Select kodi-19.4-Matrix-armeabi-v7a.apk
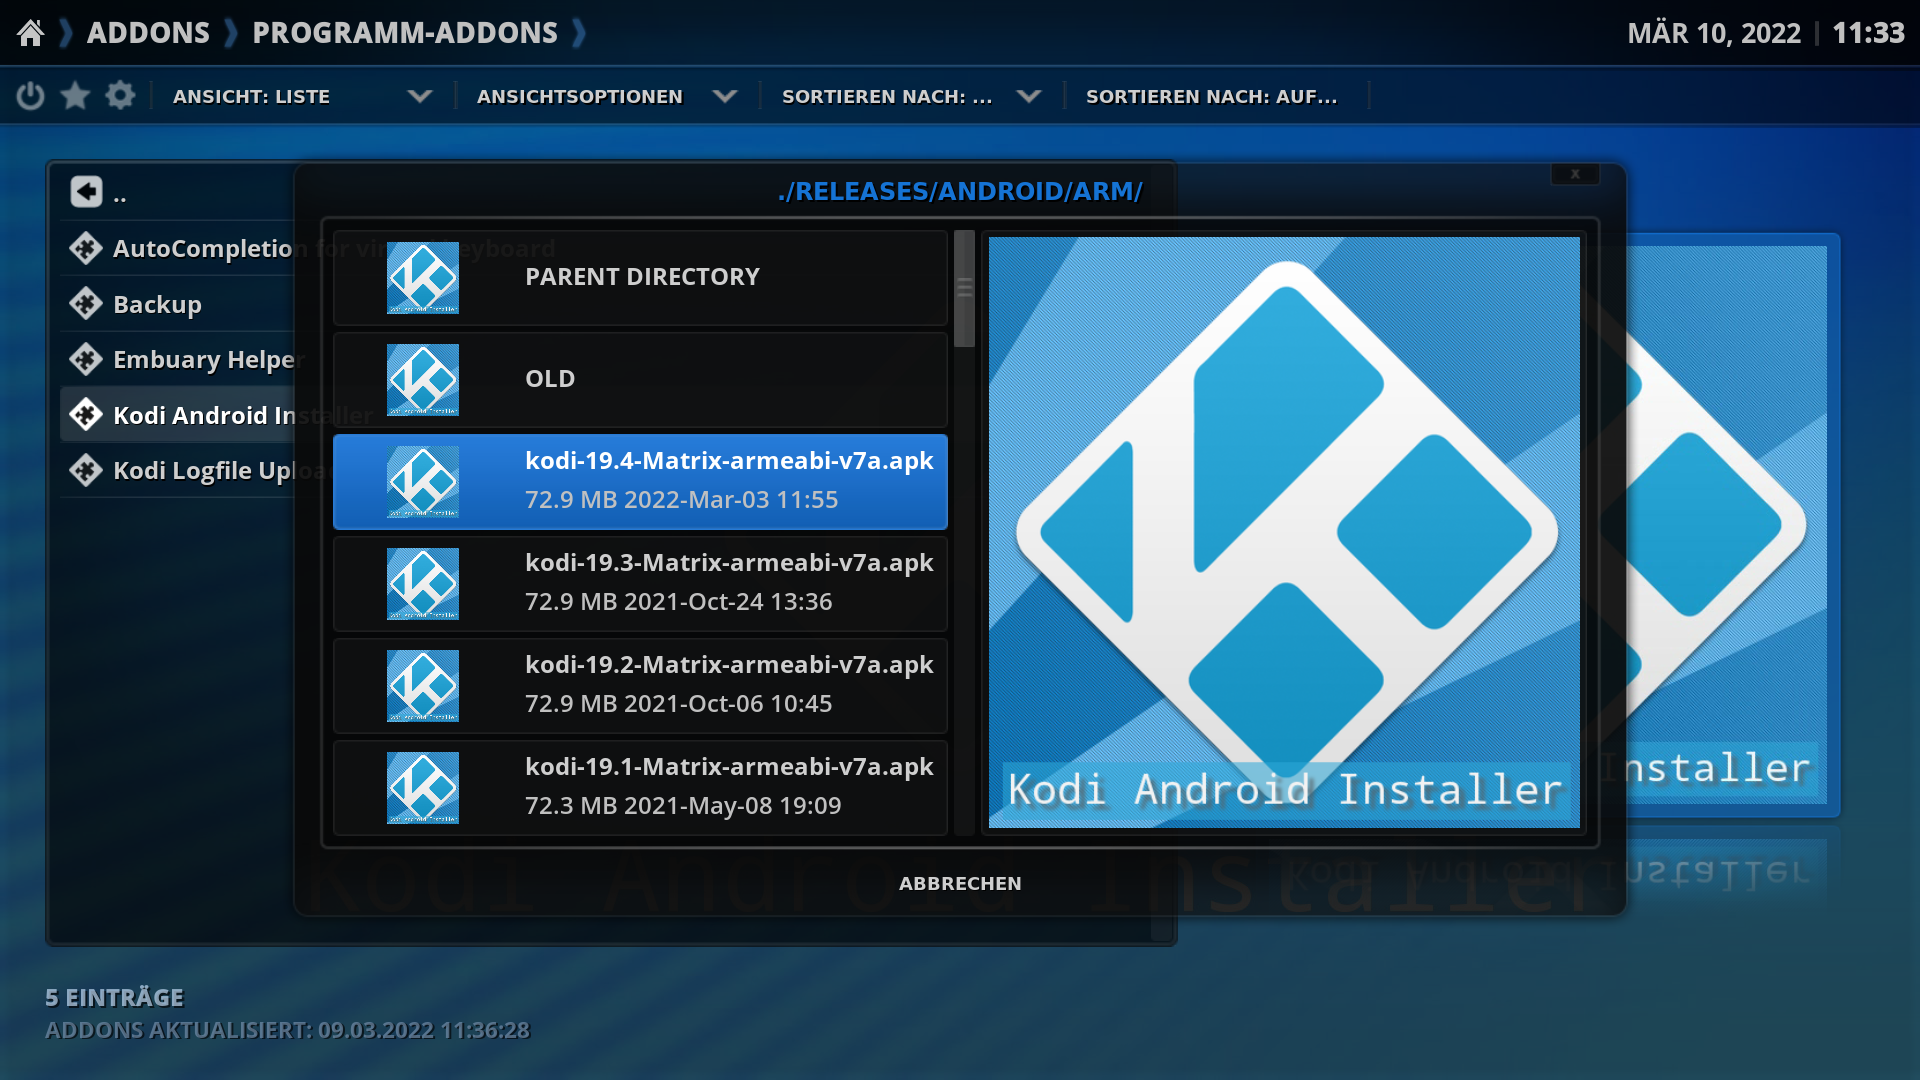The height and width of the screenshot is (1080, 1920). tap(640, 481)
